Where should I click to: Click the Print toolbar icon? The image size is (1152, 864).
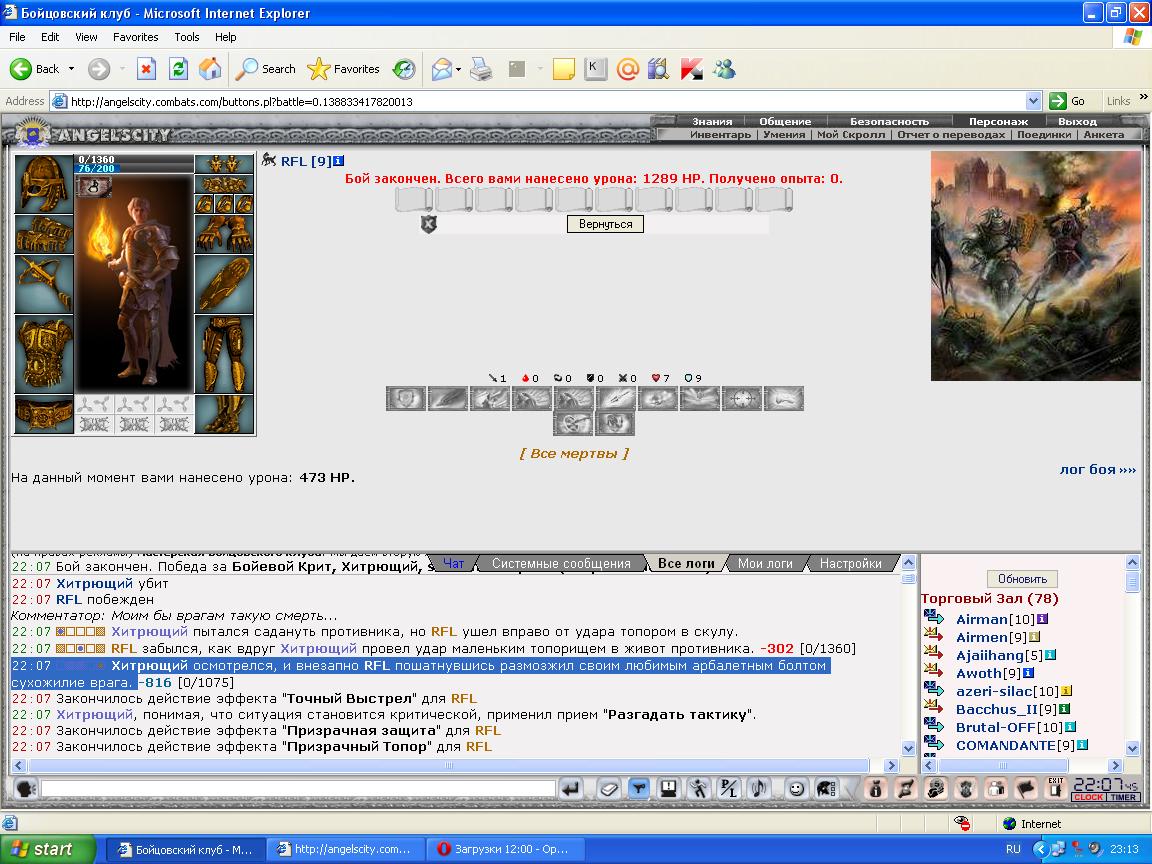[481, 69]
